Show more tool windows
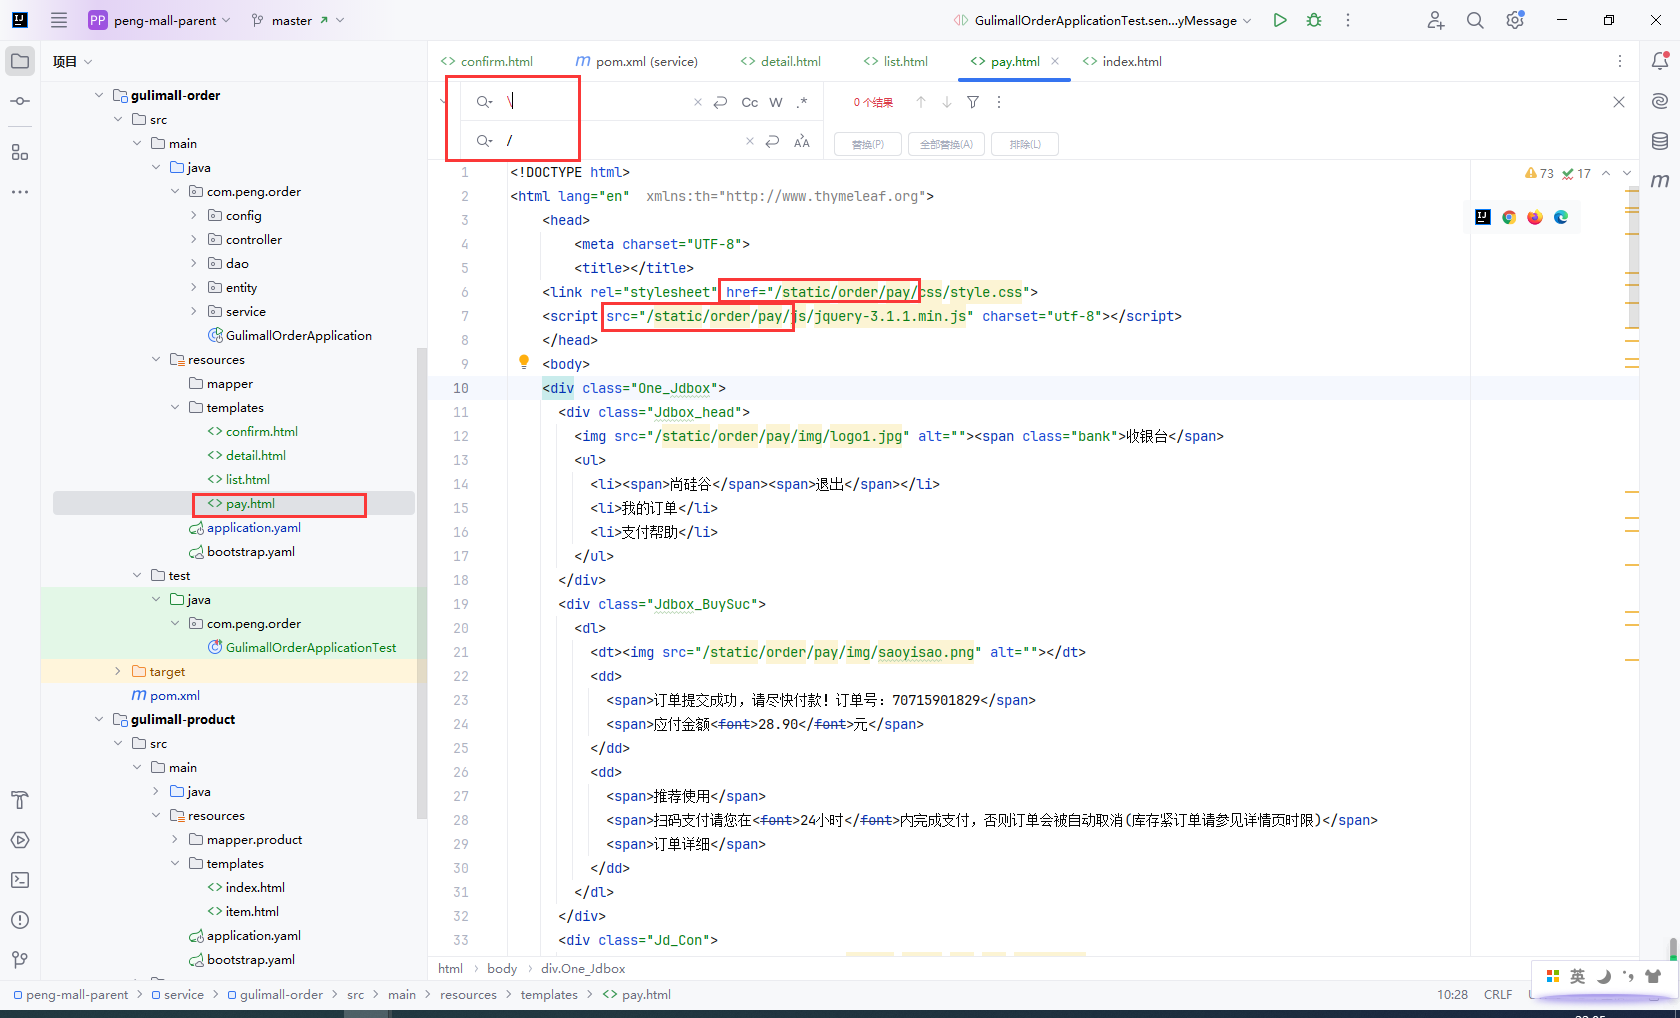Screen dimensions: 1680x1018 20,191
